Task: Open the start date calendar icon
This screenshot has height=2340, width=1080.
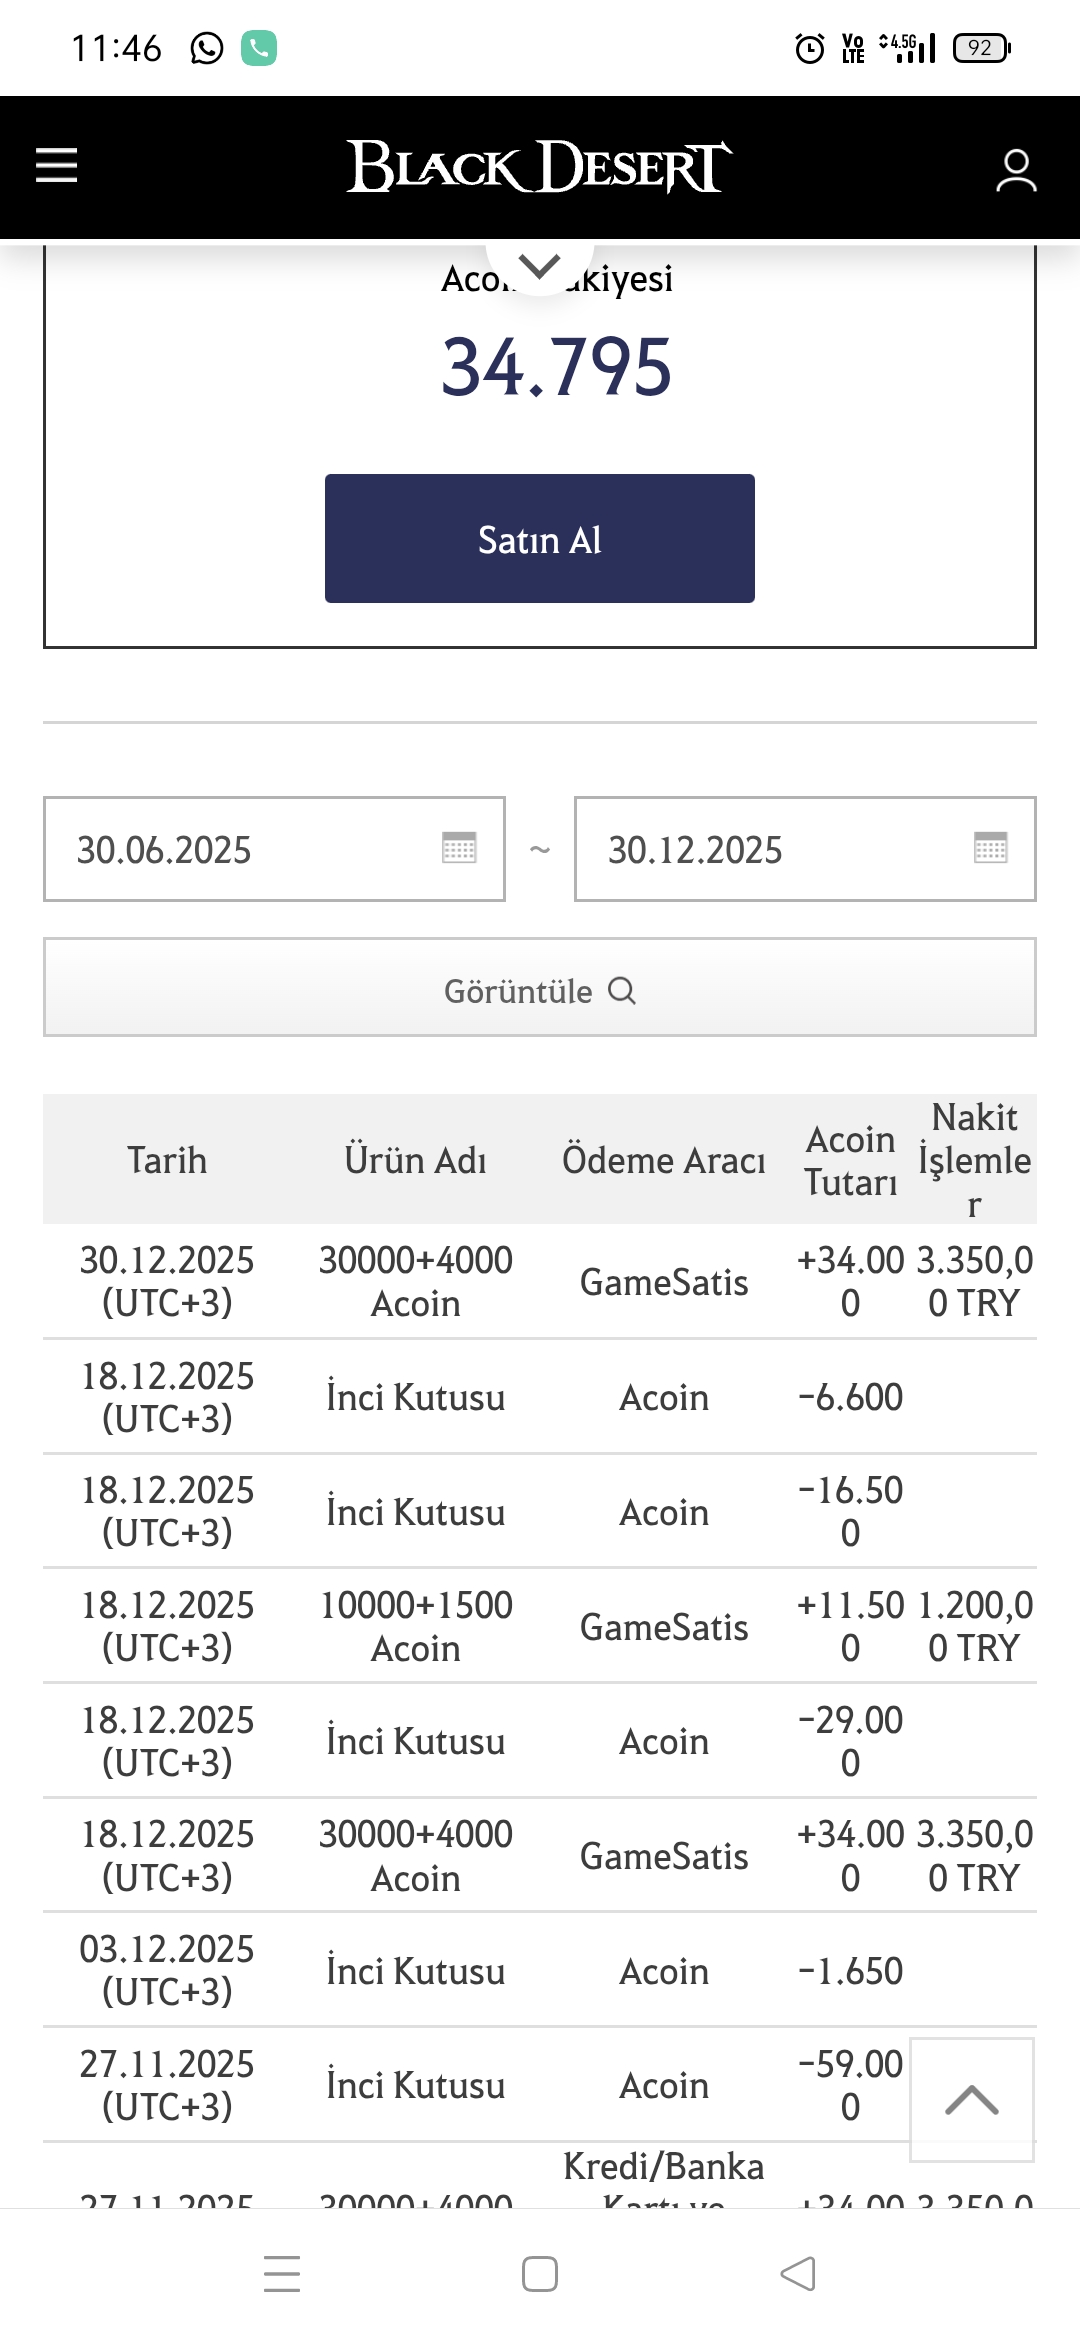Action: click(459, 848)
